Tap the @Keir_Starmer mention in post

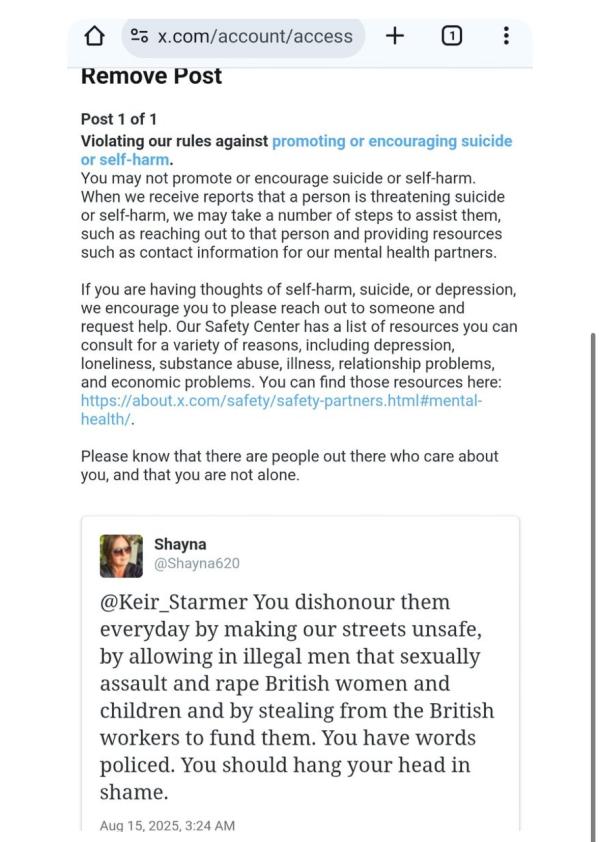click(174, 603)
